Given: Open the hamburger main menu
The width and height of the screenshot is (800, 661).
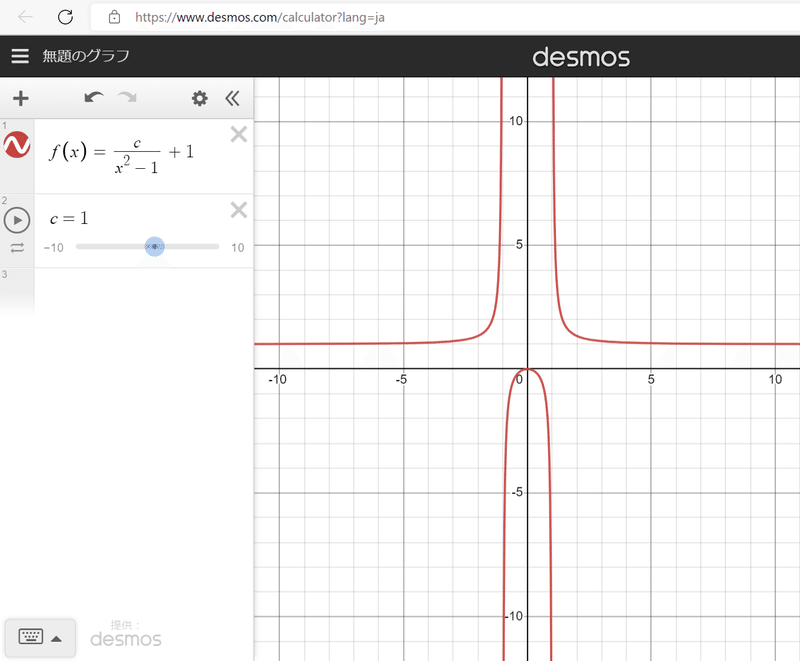Looking at the screenshot, I should click(x=20, y=56).
